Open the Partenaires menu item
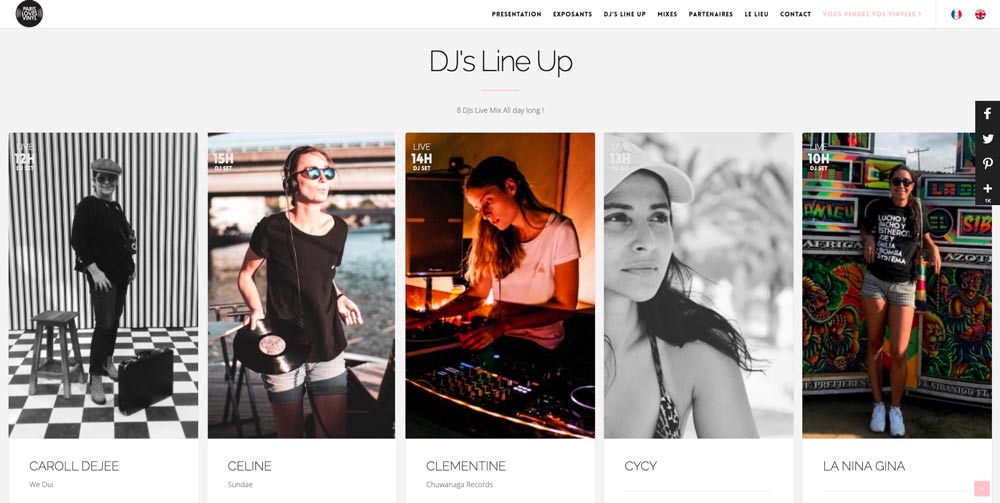1000x503 pixels. 711,14
